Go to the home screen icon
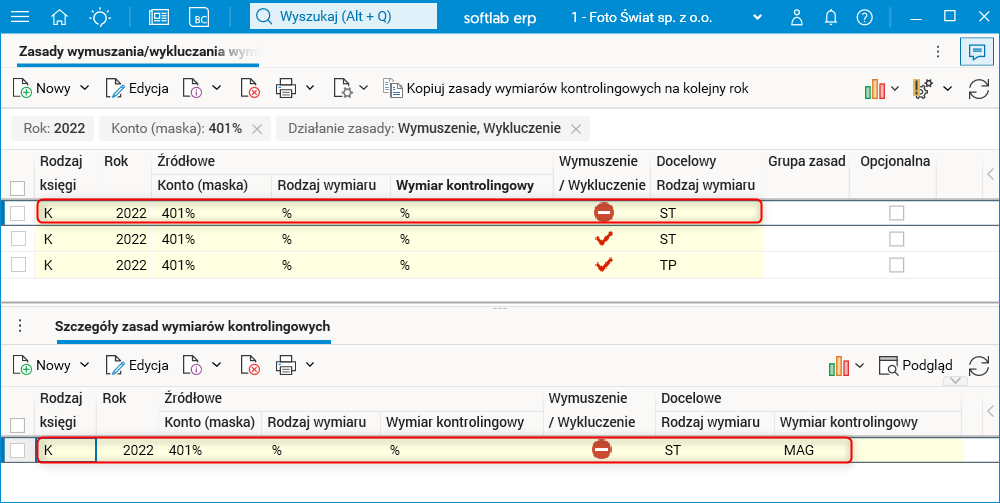Viewport: 1000px width, 503px height. (x=59, y=17)
